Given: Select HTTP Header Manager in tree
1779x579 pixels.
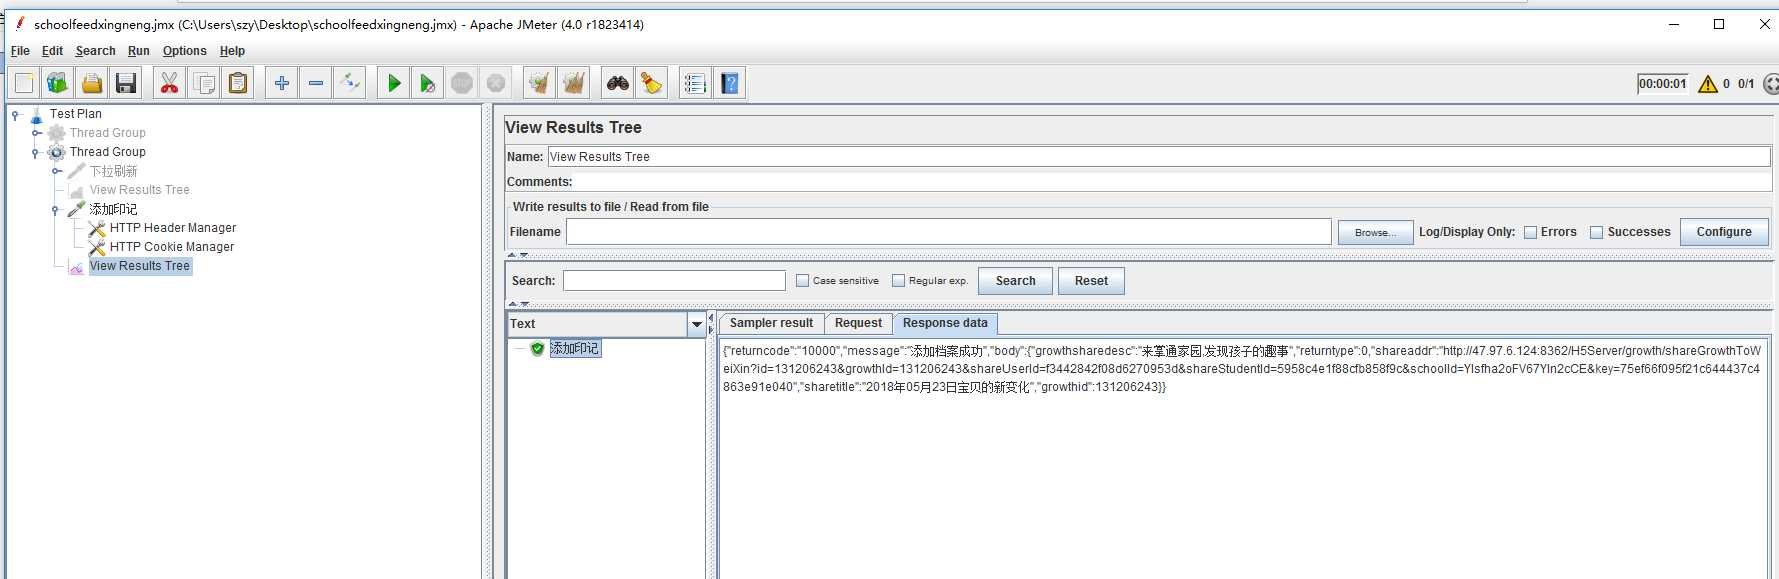Looking at the screenshot, I should pos(173,228).
